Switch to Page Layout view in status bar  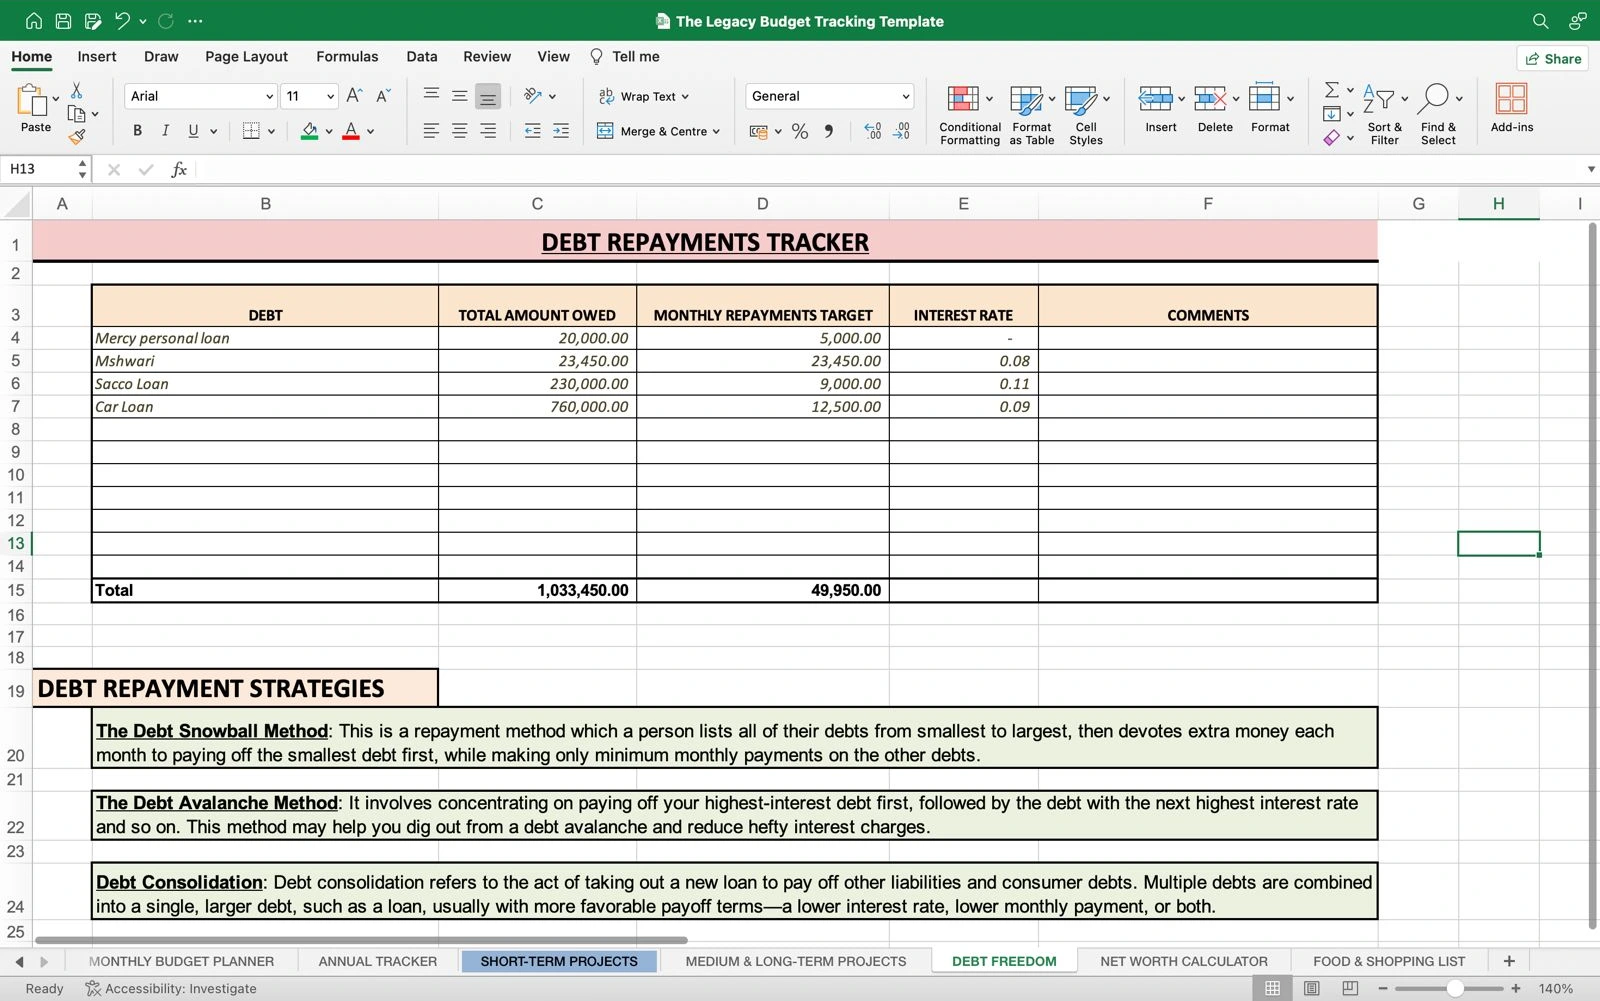(x=1311, y=988)
